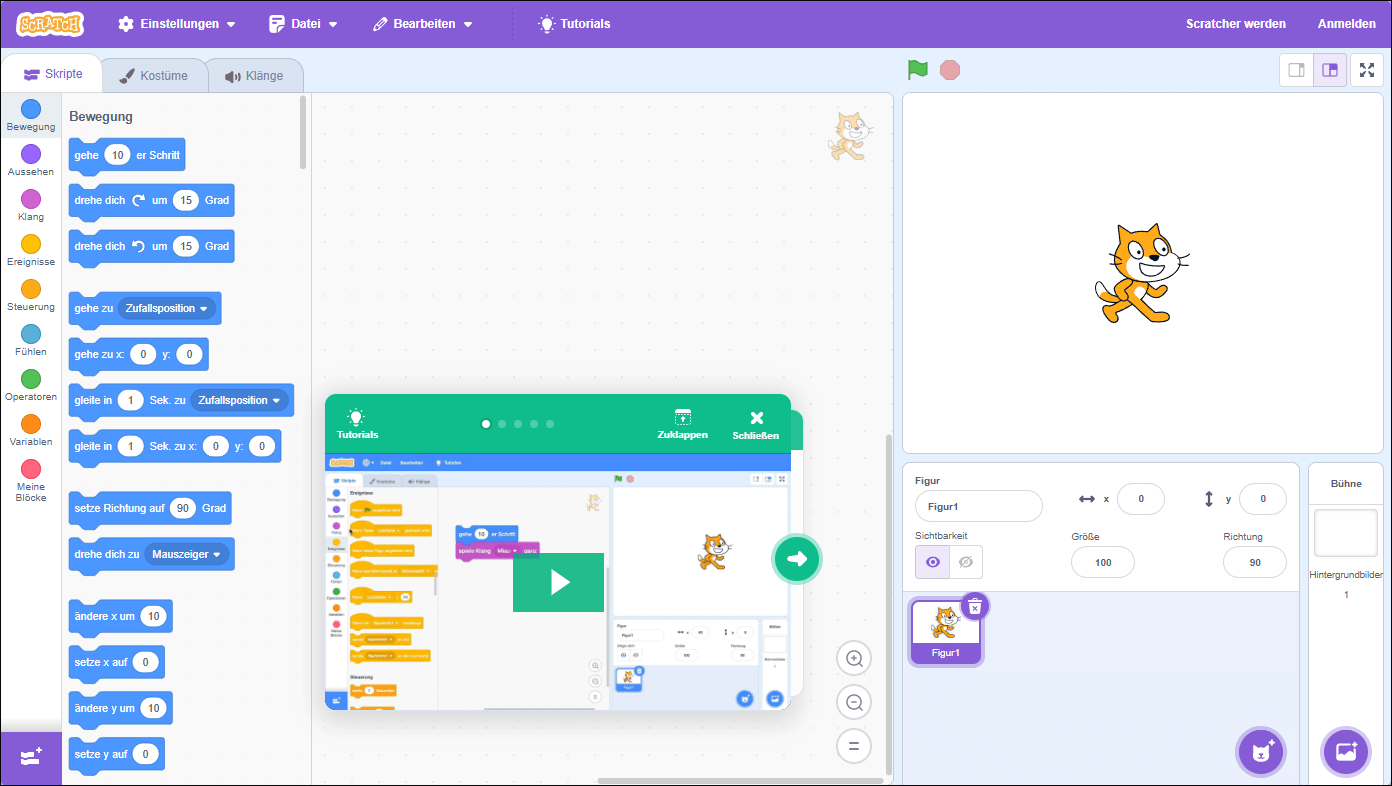Select the Variablen block category
The width and height of the screenshot is (1392, 786).
(x=31, y=431)
